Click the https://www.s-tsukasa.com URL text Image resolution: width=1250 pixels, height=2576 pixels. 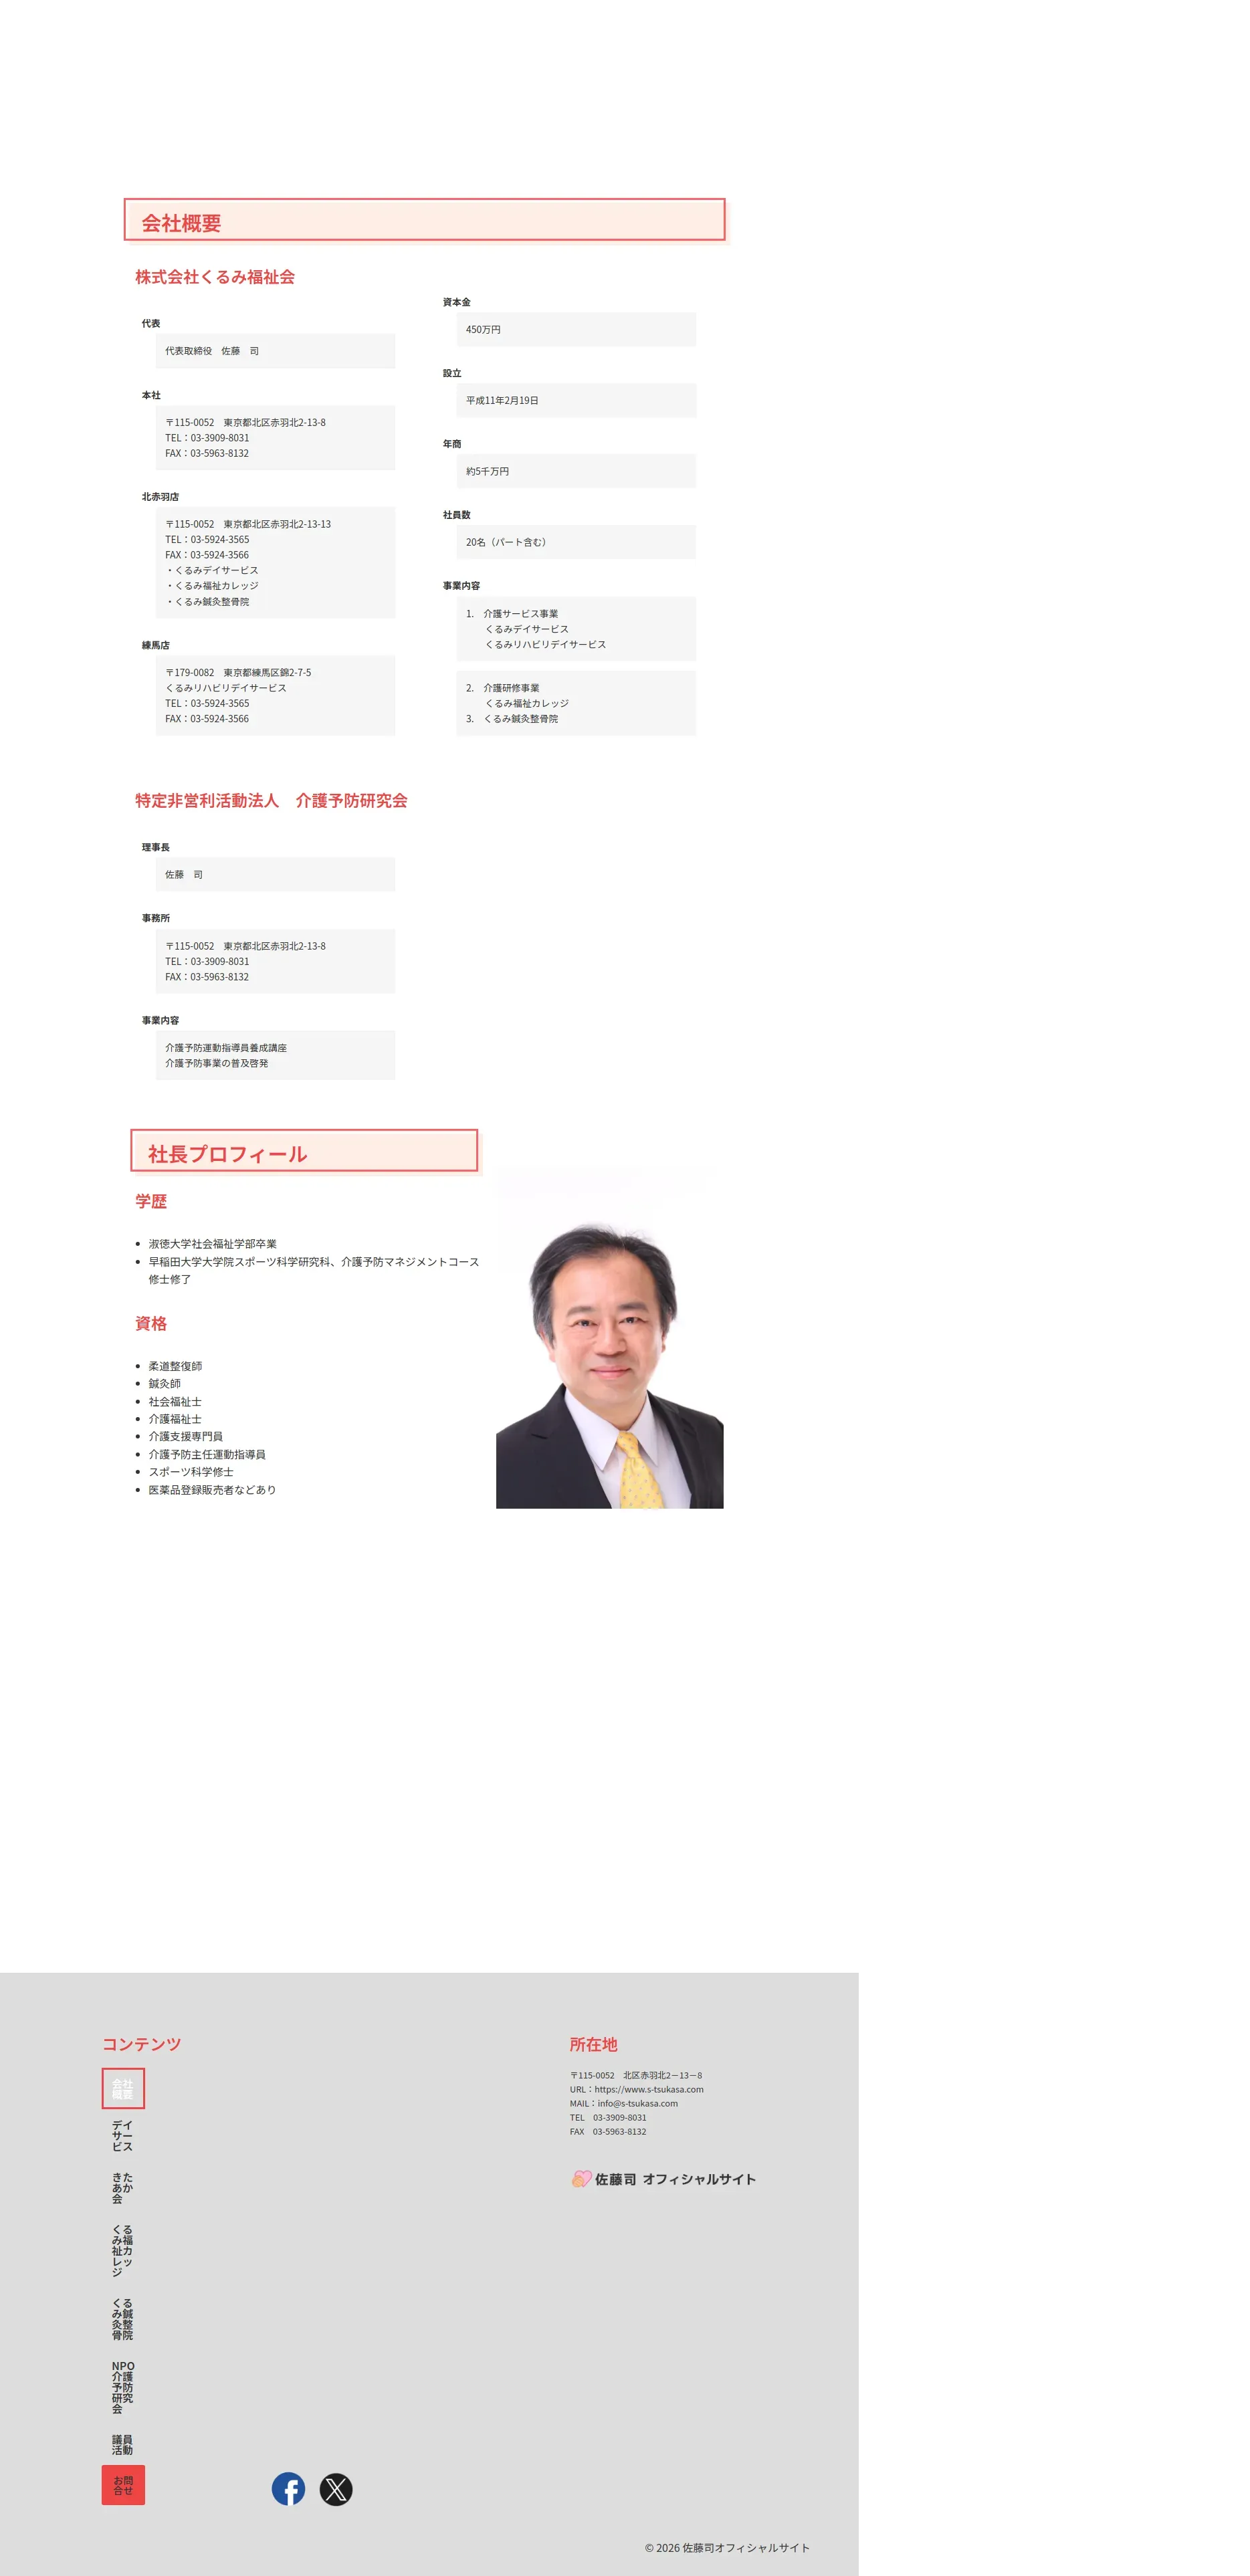649,2089
